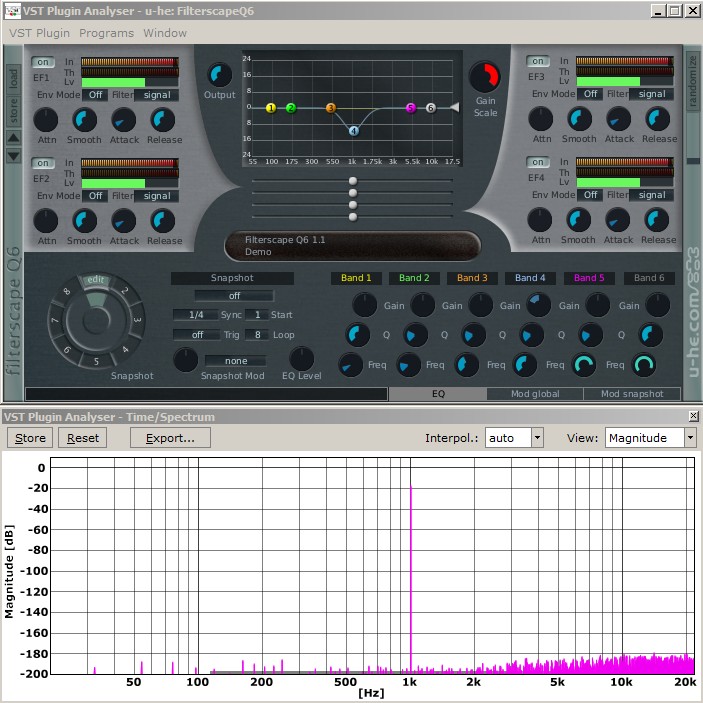Select snapshot 2 on the wheel
Viewport: 703px width, 703px height.
(125, 291)
